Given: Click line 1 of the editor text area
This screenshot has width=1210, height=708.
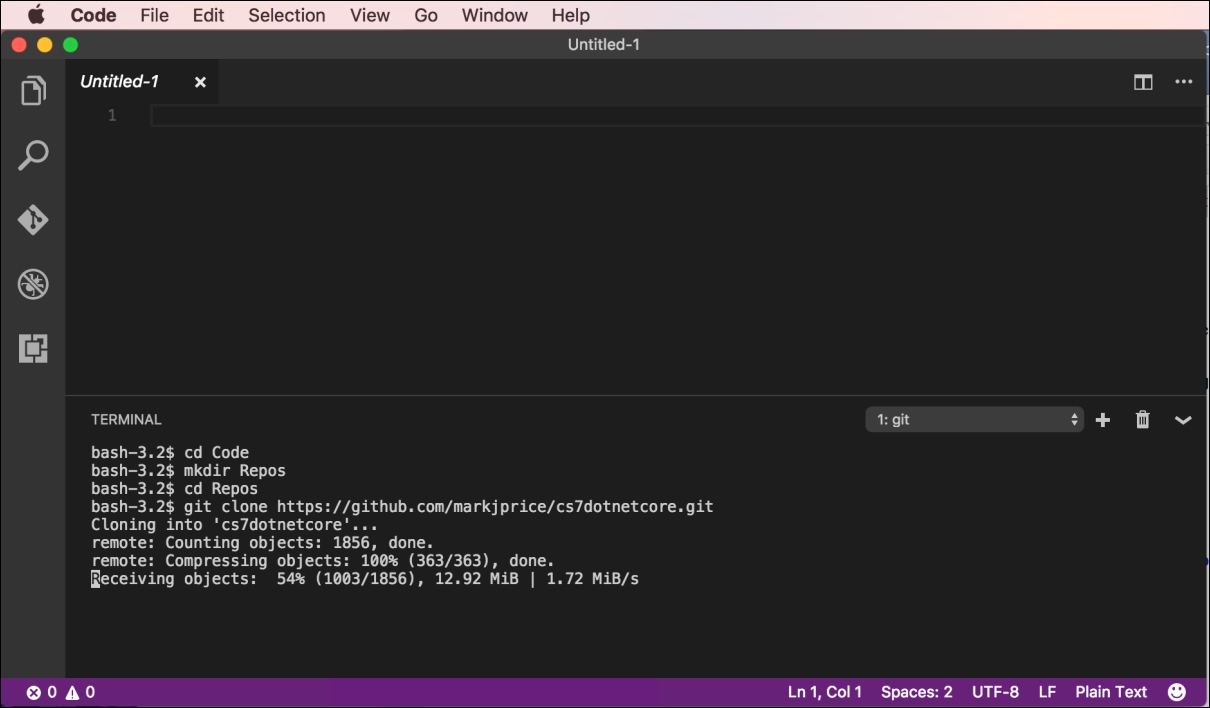Looking at the screenshot, I should [x=680, y=116].
